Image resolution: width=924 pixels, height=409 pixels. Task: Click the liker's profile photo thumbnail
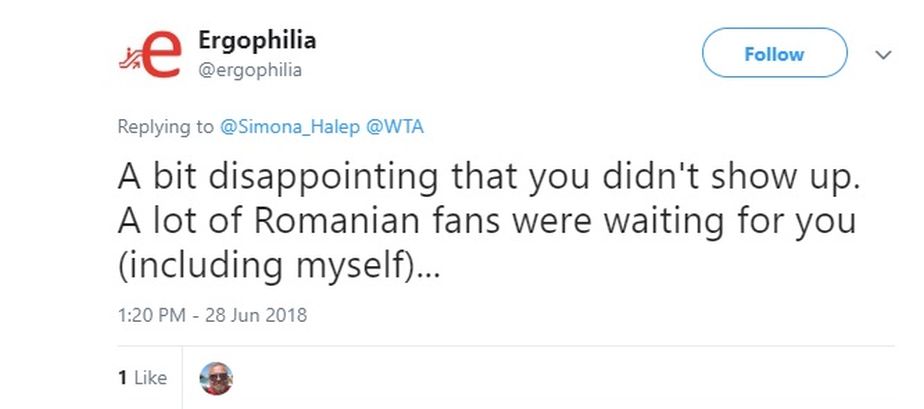point(216,377)
